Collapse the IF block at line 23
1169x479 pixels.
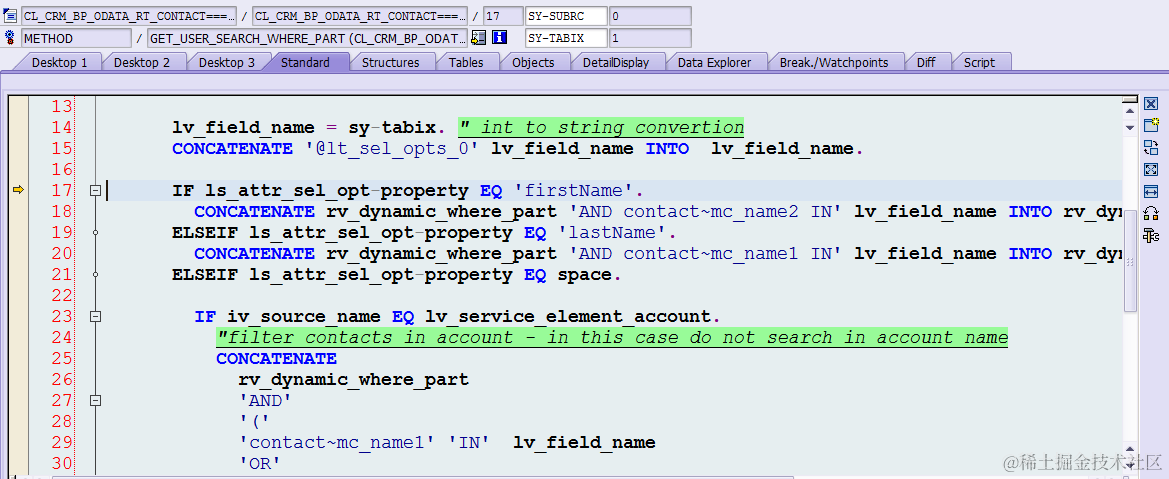[95, 317]
